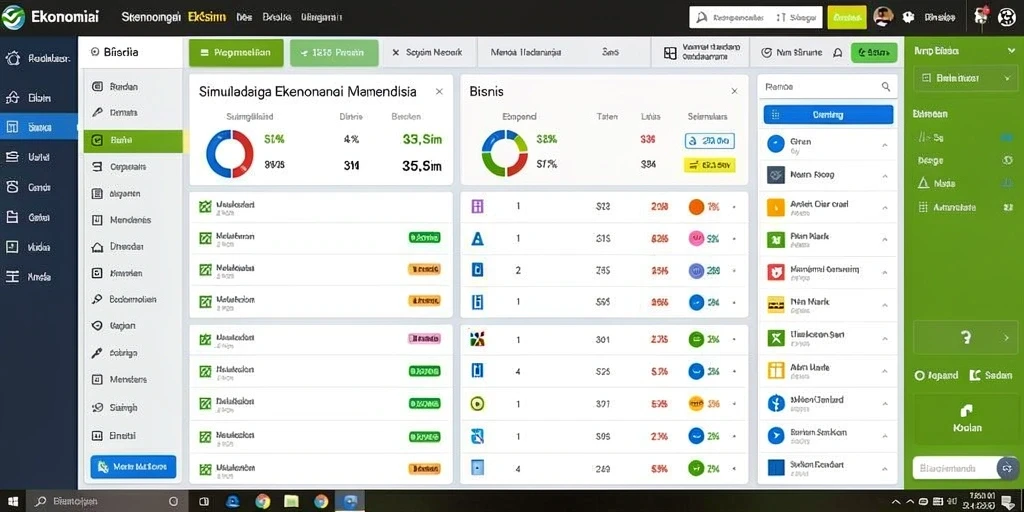Click the user avatar in top bar
1024x512 pixels.
click(883, 17)
